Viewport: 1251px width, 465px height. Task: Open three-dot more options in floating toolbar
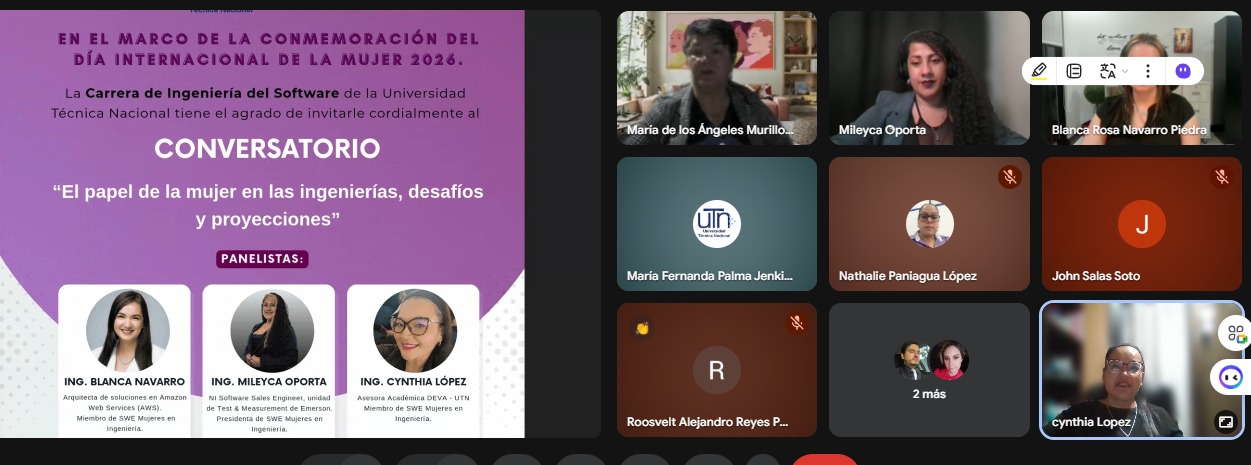(x=1148, y=71)
